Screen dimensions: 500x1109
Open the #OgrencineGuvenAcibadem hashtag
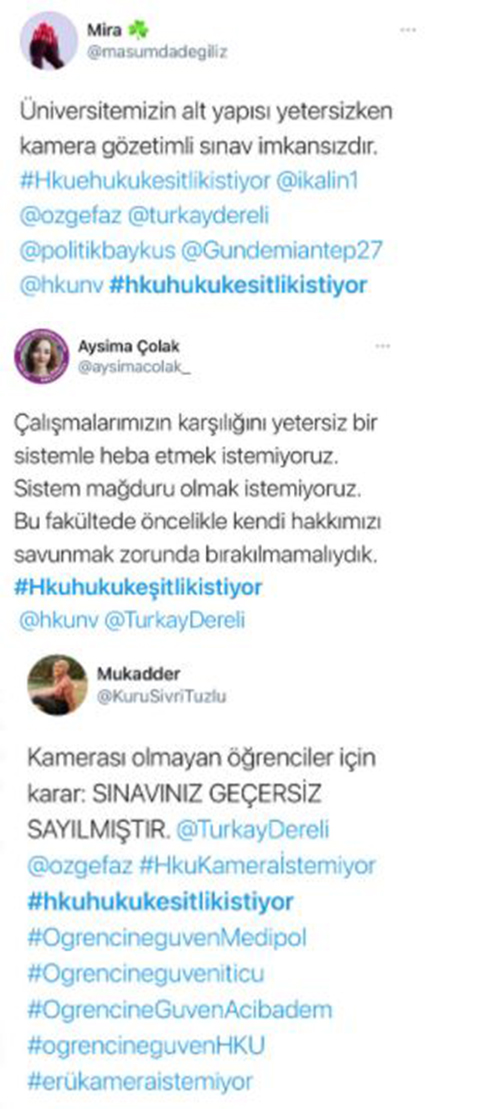tap(180, 1009)
